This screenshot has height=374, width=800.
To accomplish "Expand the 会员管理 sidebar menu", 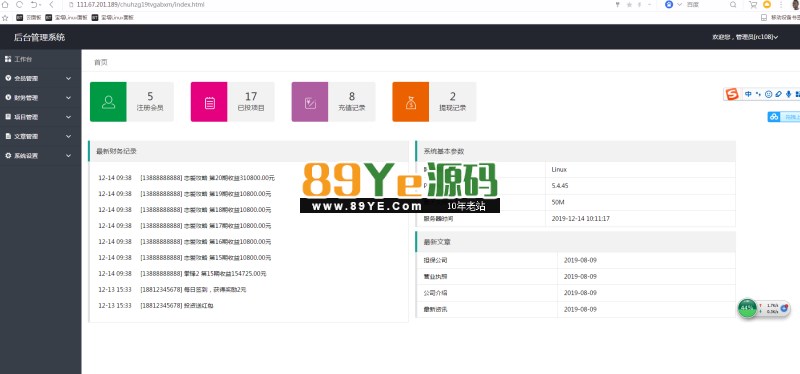I will (x=41, y=79).
